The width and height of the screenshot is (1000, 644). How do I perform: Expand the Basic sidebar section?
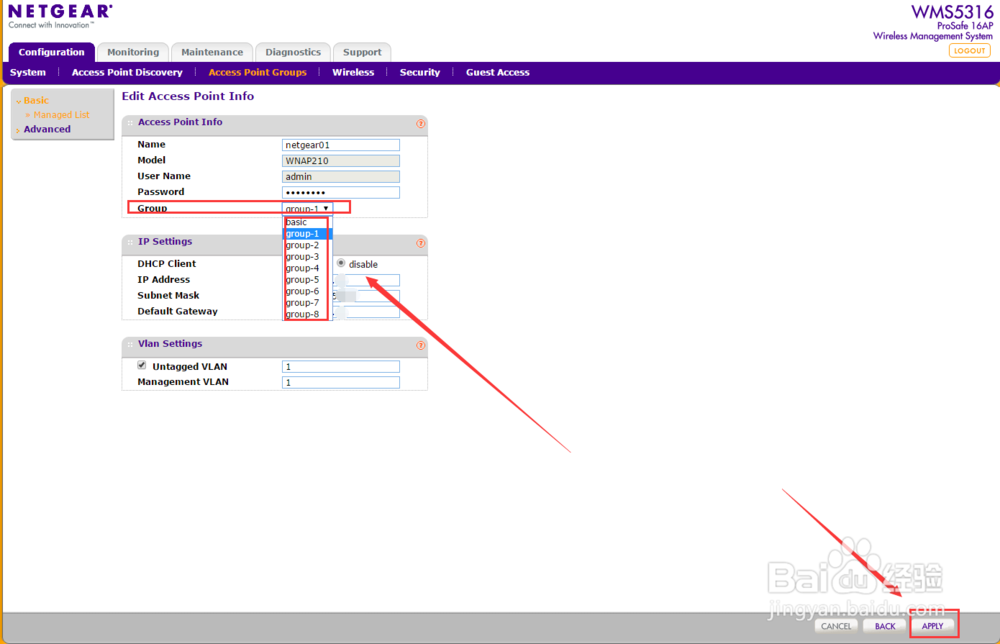[x=36, y=100]
